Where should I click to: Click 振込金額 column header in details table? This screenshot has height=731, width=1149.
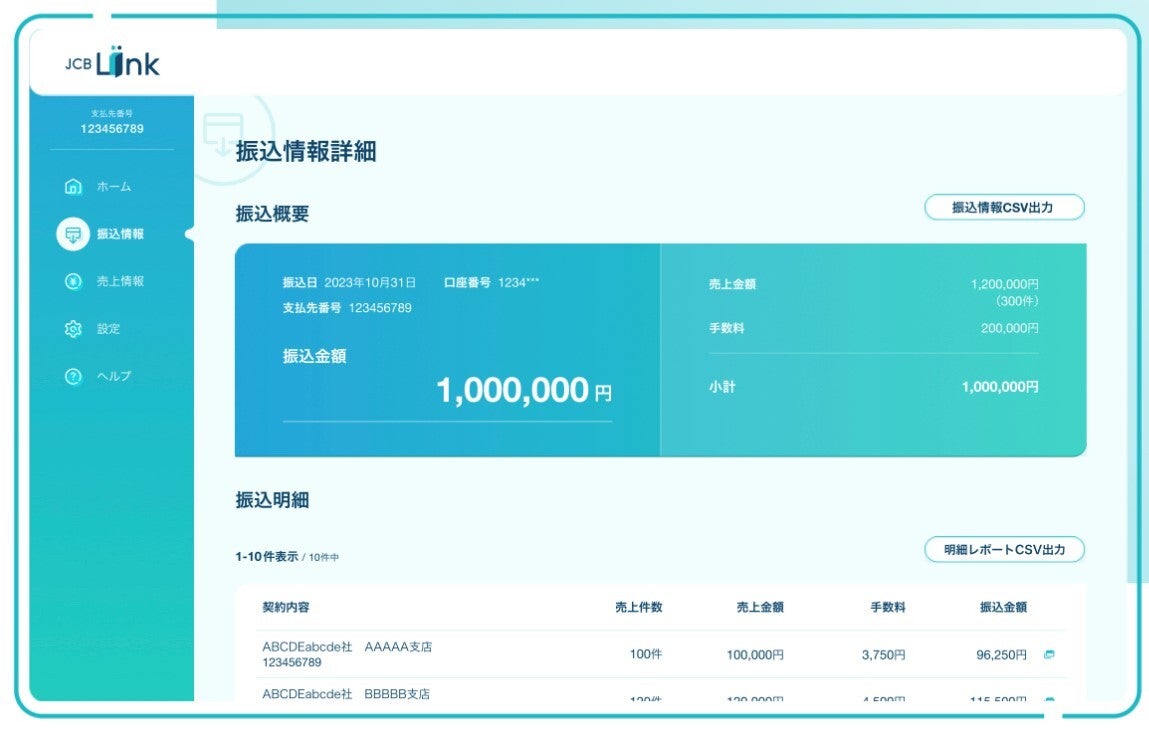pyautogui.click(x=1003, y=607)
